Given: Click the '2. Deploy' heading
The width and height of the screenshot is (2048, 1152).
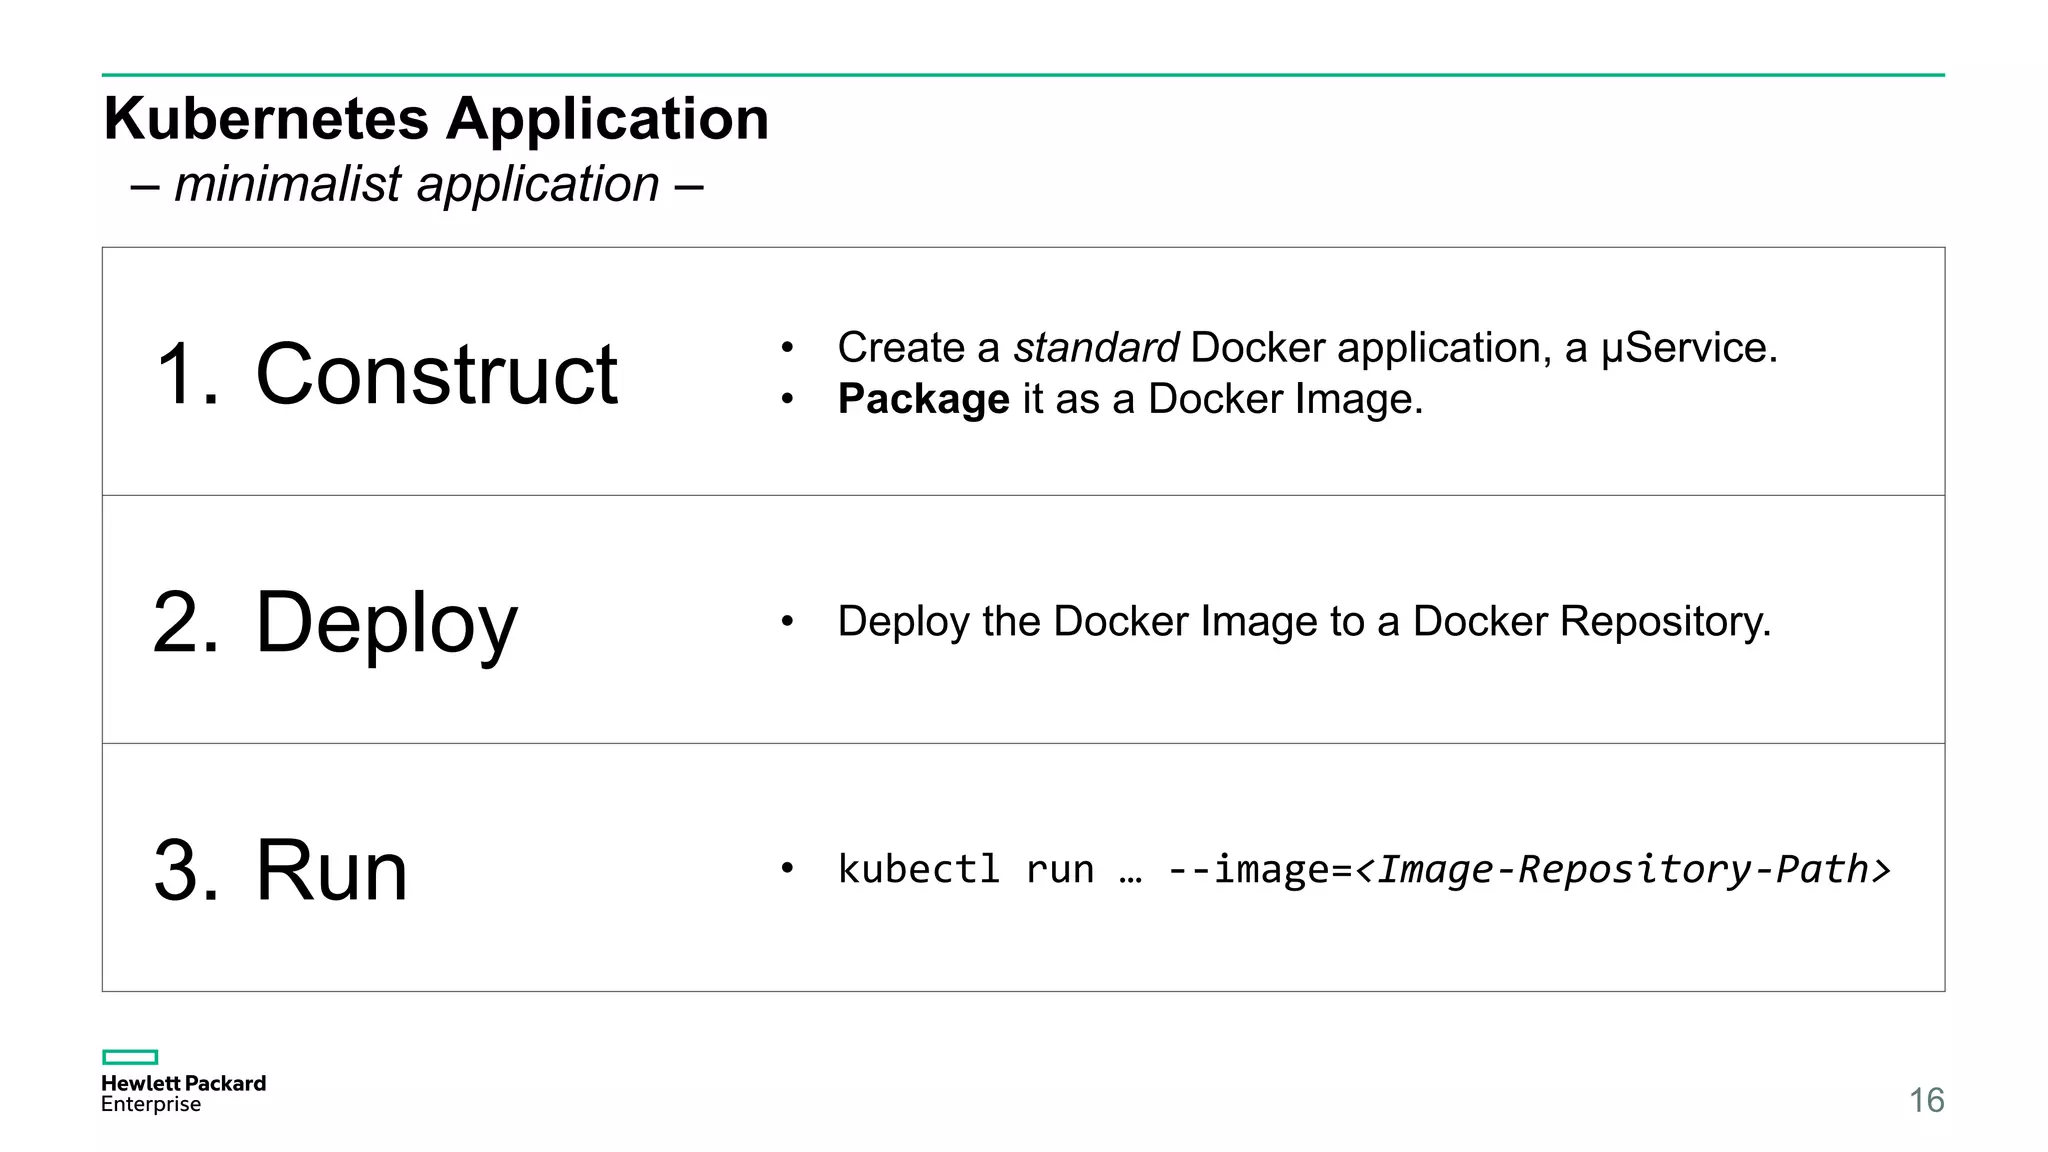Looking at the screenshot, I should [335, 623].
